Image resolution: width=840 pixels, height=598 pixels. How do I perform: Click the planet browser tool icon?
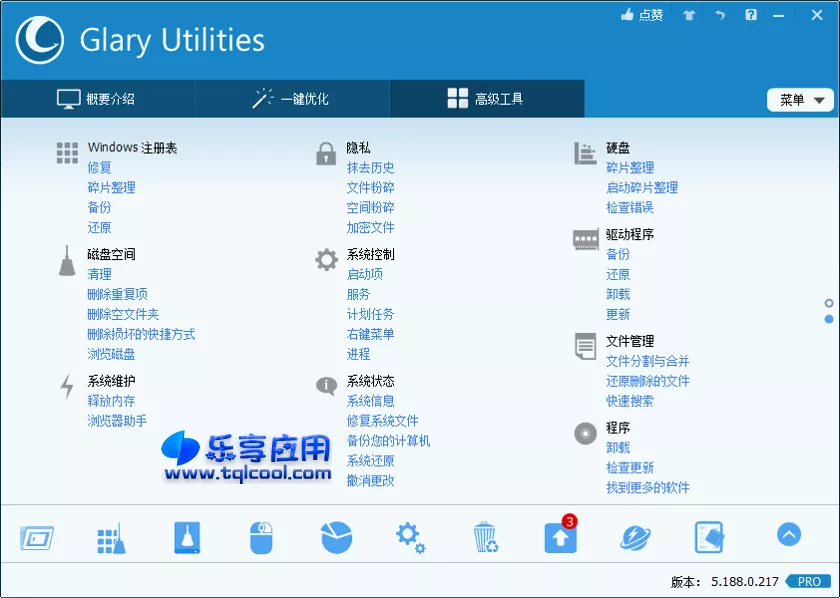(x=636, y=536)
